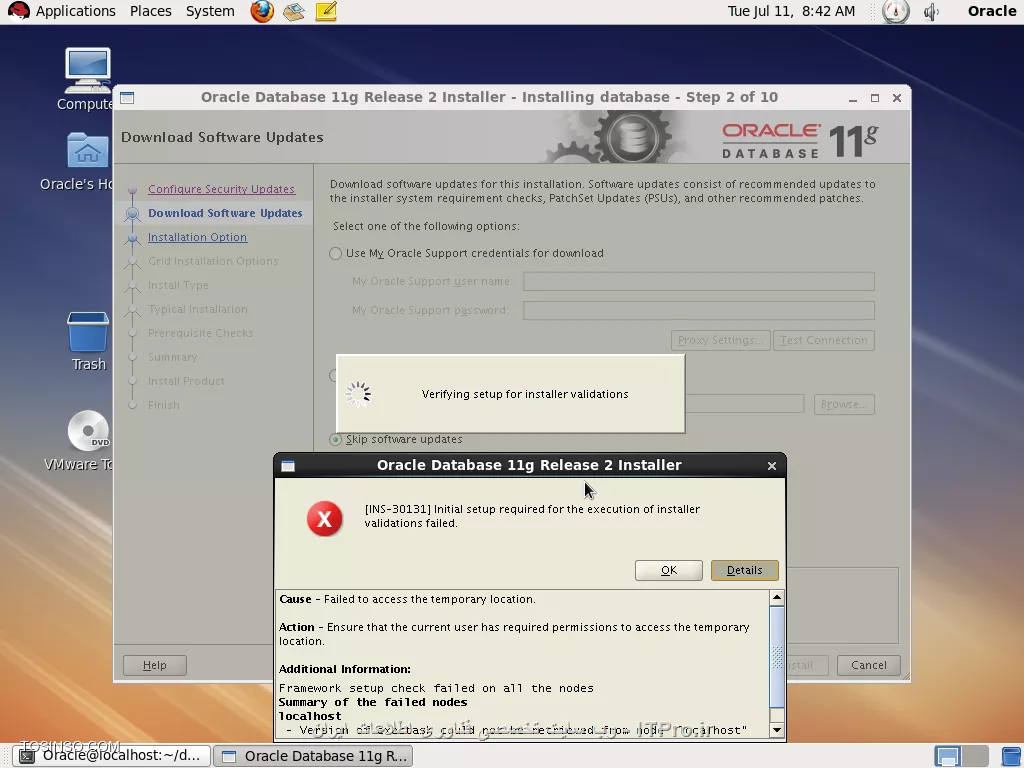Open the Applications menu
Viewport: 1024px width, 768px height.
pyautogui.click(x=75, y=11)
